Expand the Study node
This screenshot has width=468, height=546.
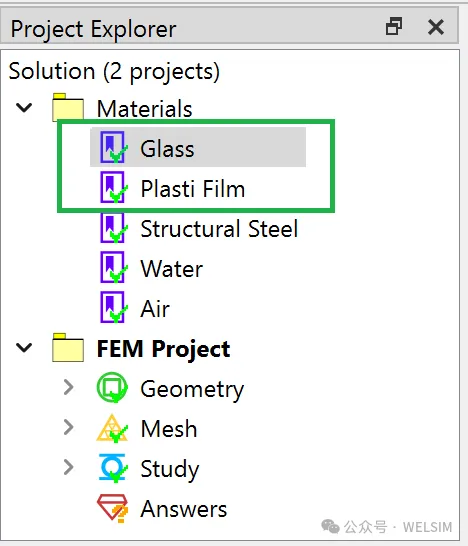coord(69,467)
